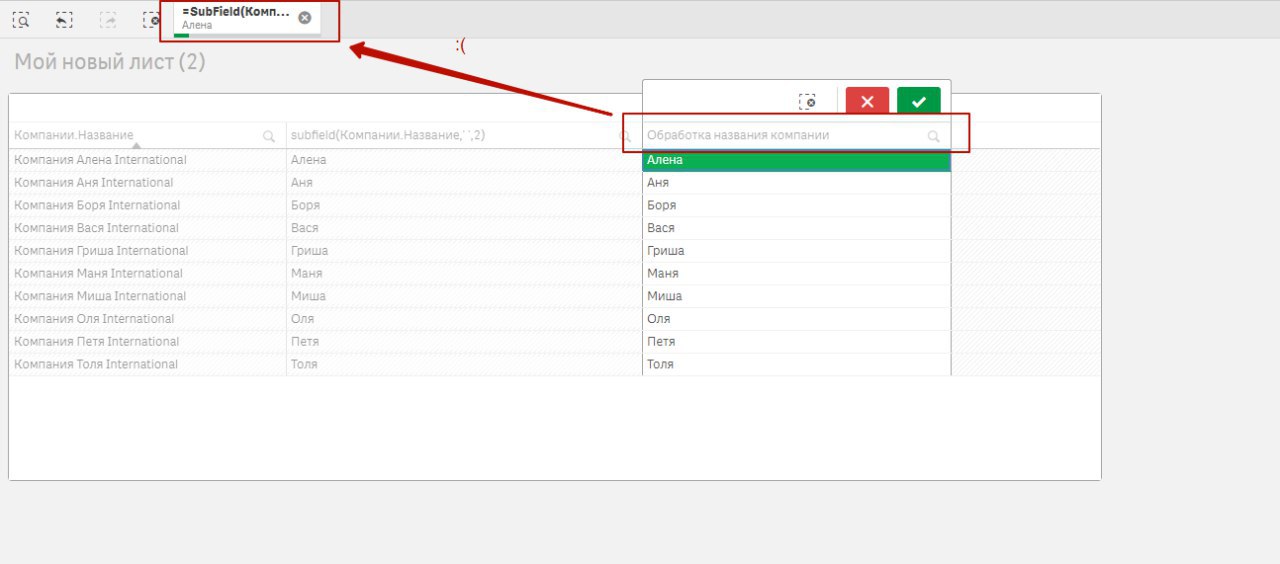1280x564 pixels.
Task: Select Алена in subfield table column
Action: point(464,160)
